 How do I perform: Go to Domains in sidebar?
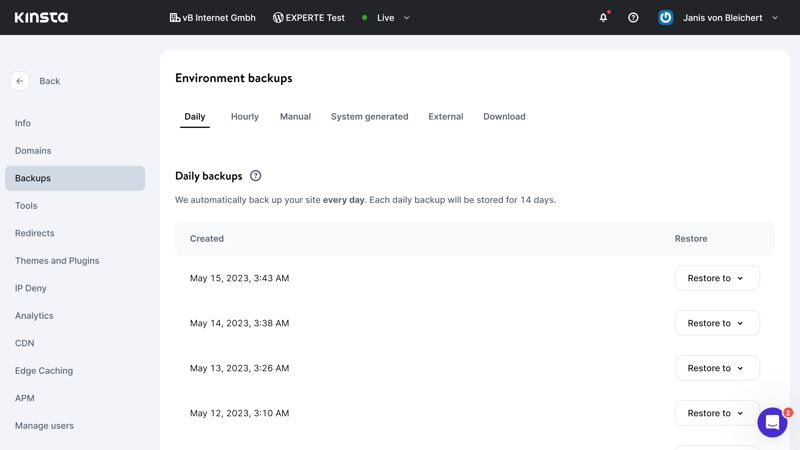tap(33, 151)
